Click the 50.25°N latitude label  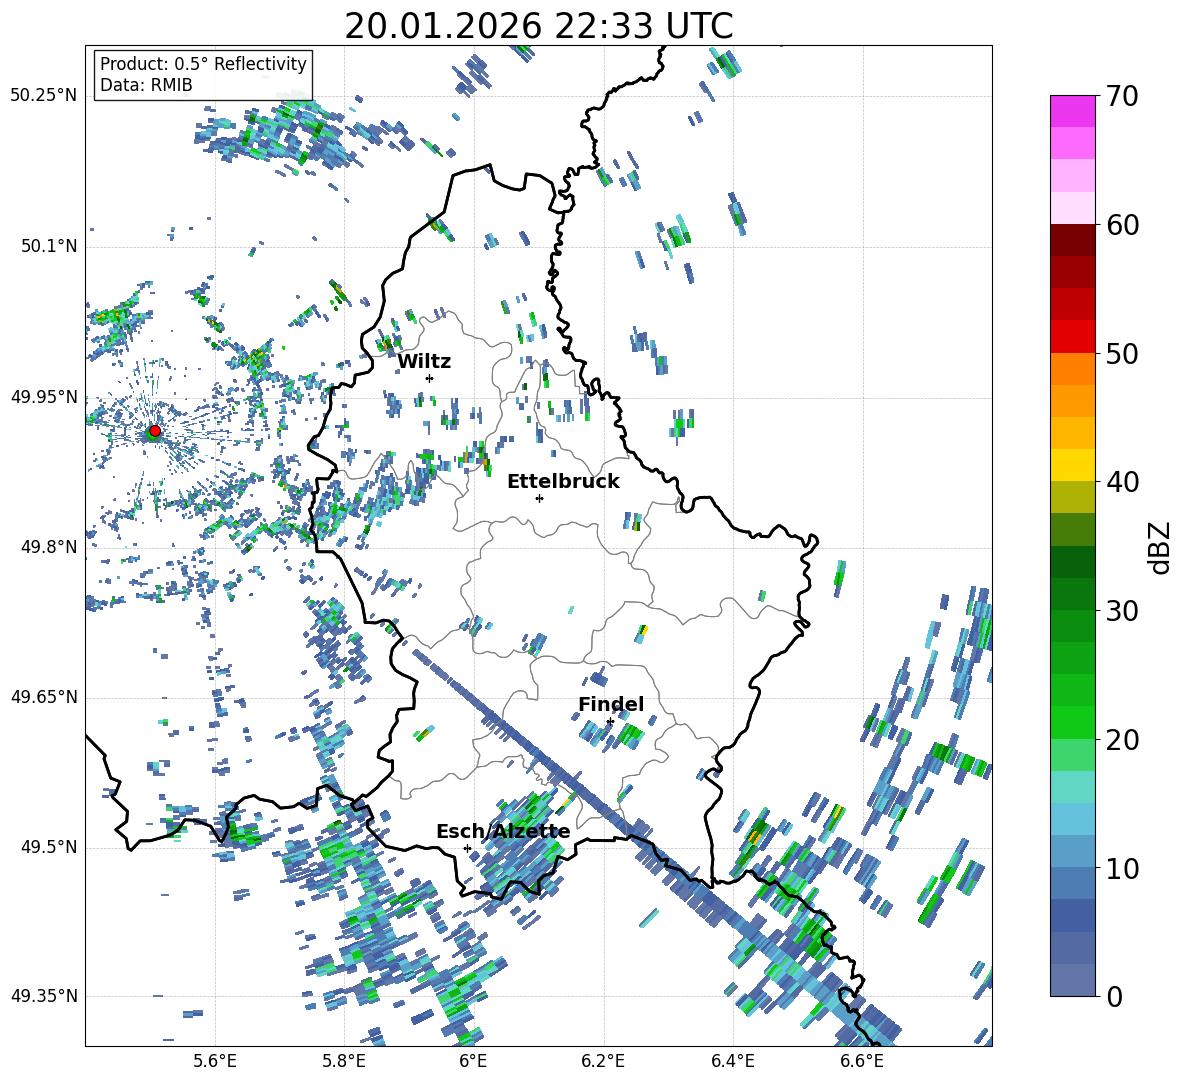coord(43,96)
